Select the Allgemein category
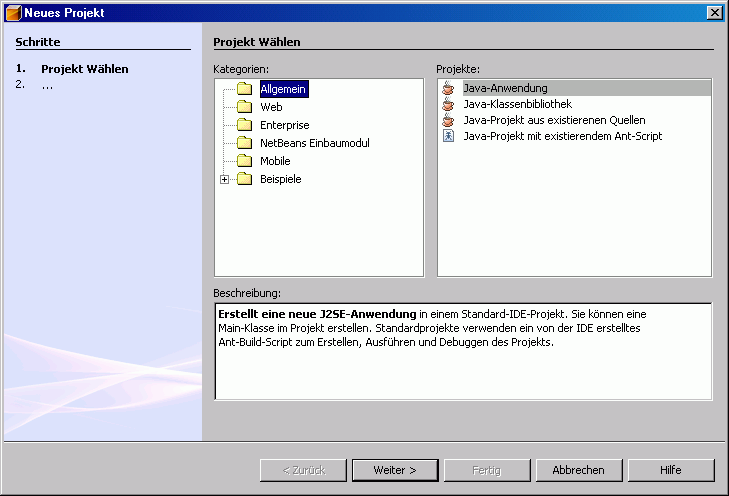The image size is (729, 496). coord(283,89)
